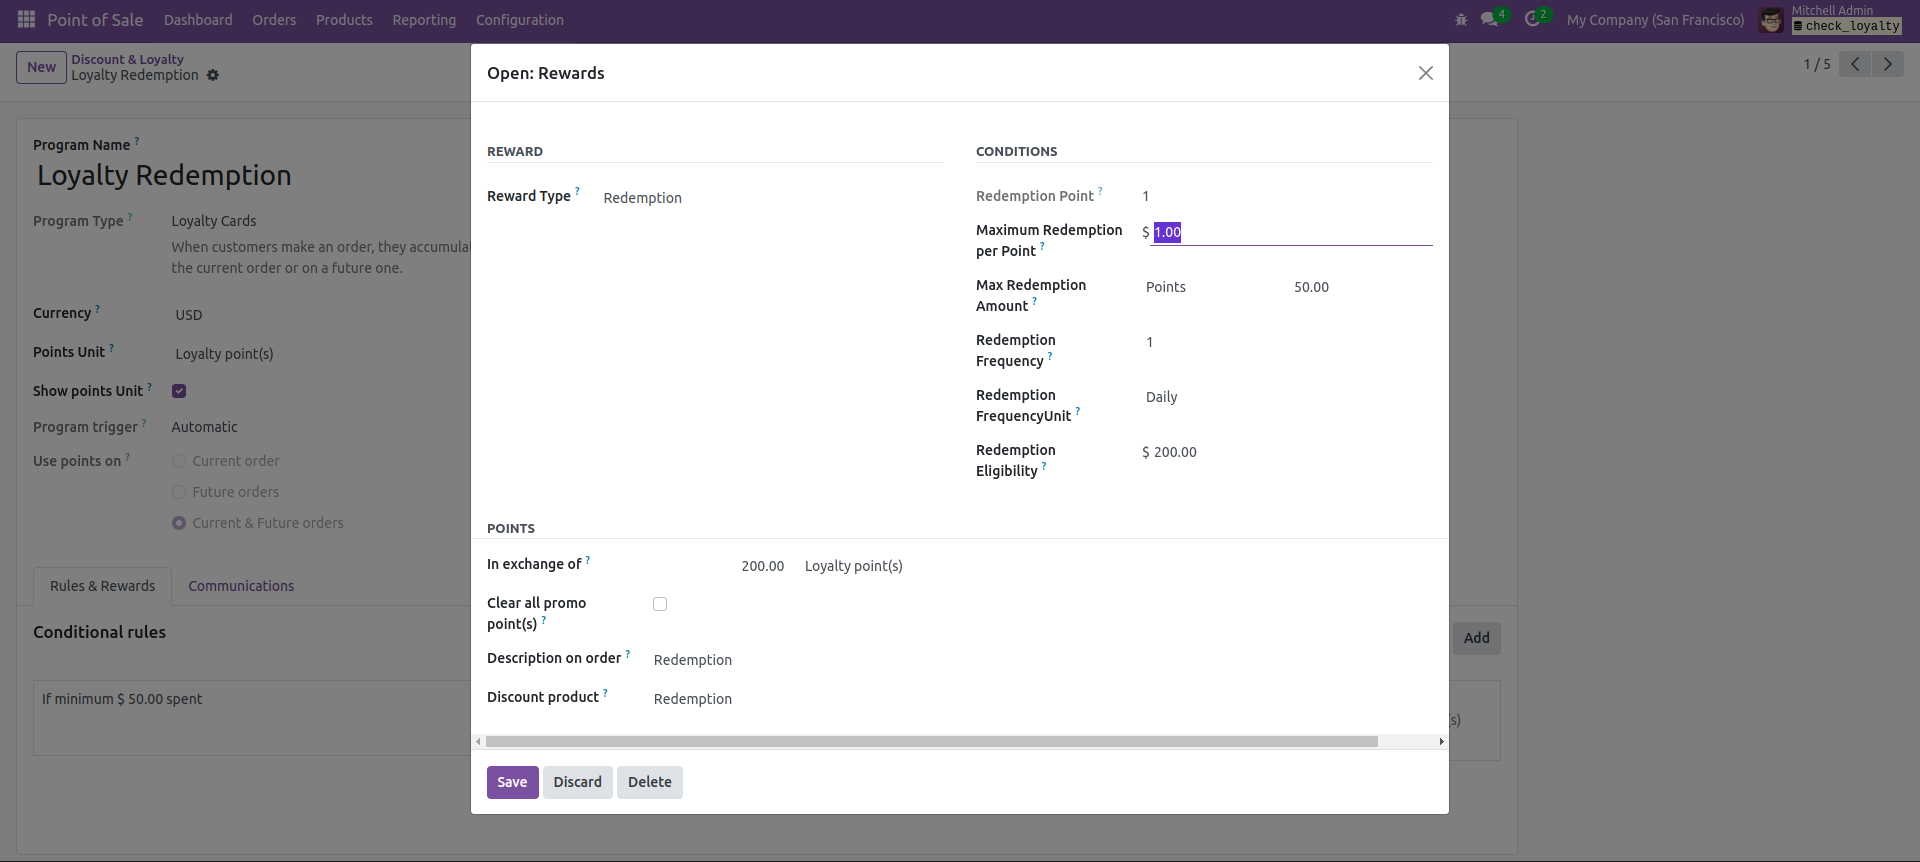The width and height of the screenshot is (1920, 862).
Task: Open the apps grid menu icon
Action: (x=27, y=20)
